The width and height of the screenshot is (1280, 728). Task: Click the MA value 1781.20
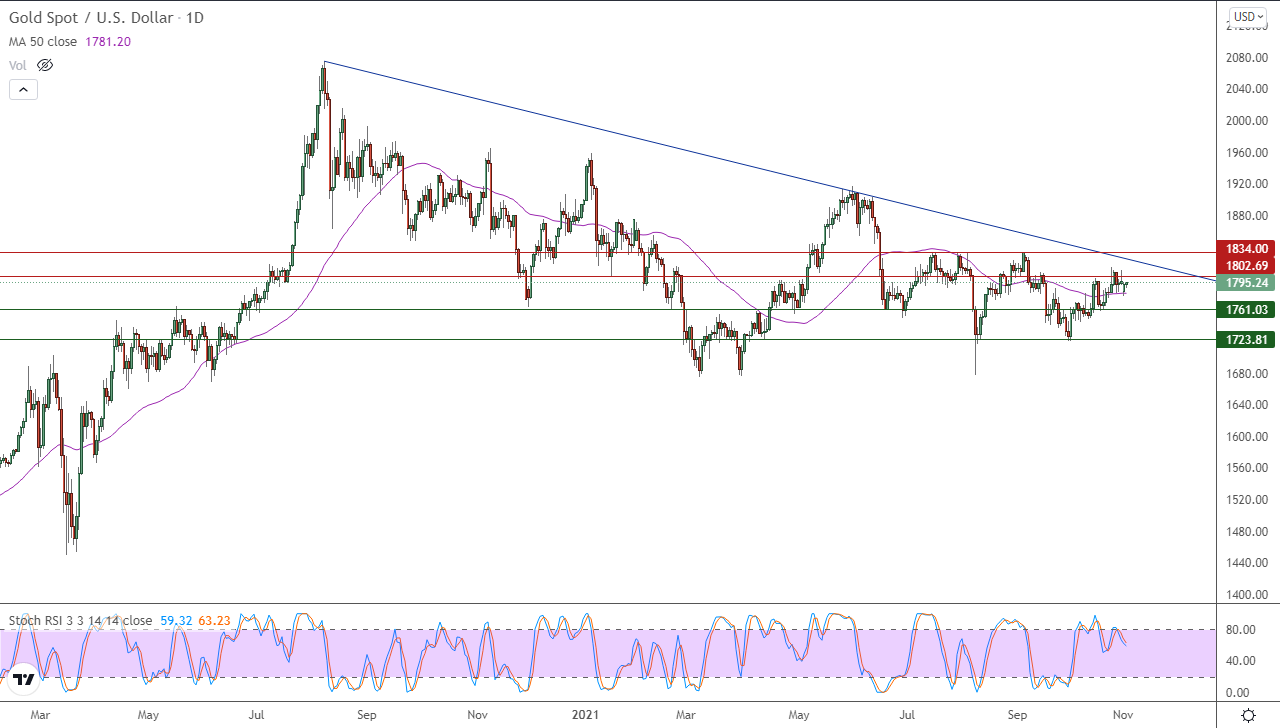(110, 42)
